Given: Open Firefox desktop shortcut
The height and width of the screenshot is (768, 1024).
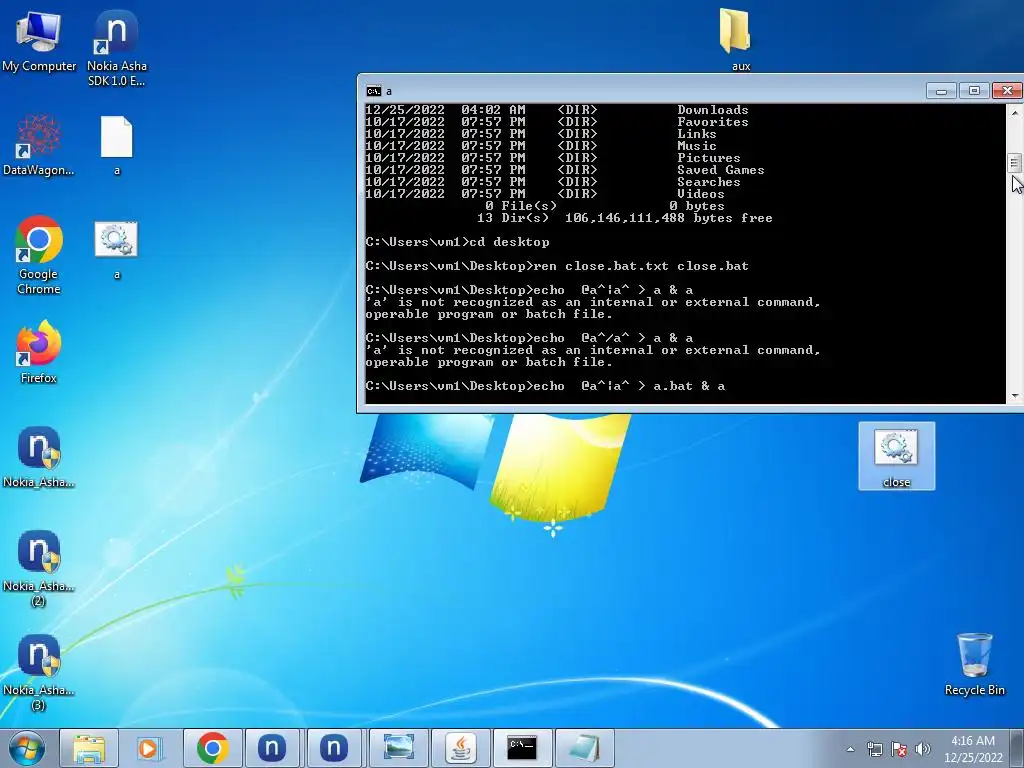Looking at the screenshot, I should tap(39, 351).
